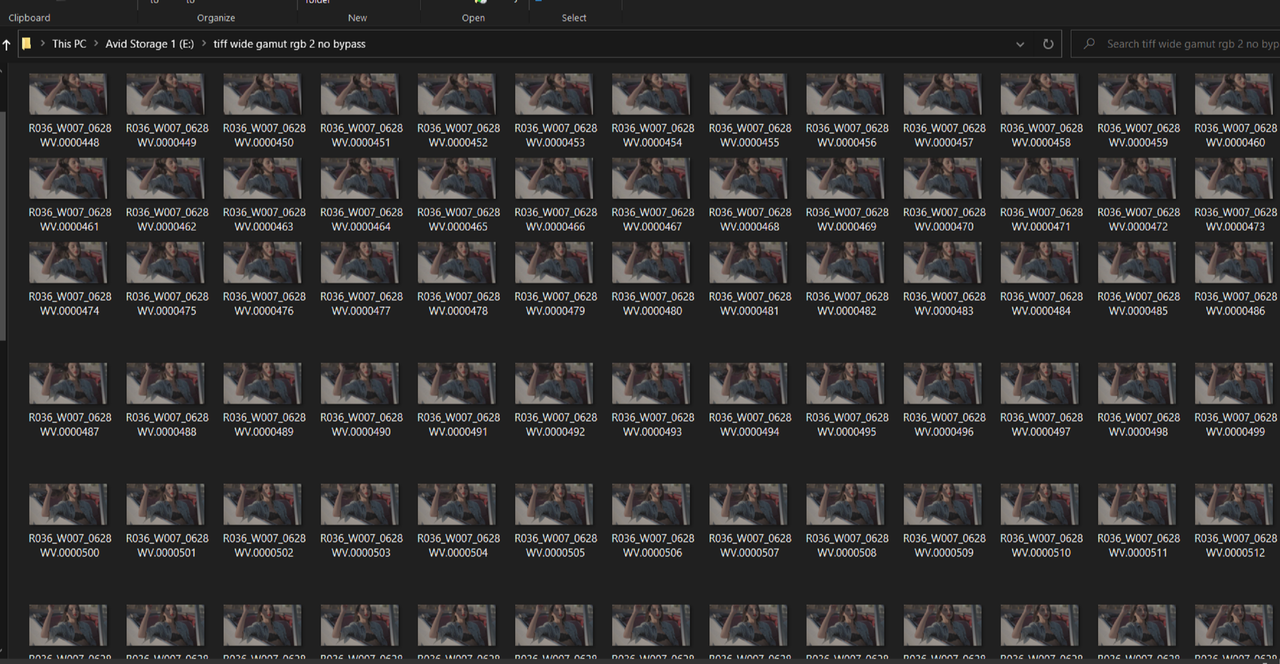Image resolution: width=1280 pixels, height=664 pixels.
Task: Click file name ending WV.0000489
Action: (264, 424)
